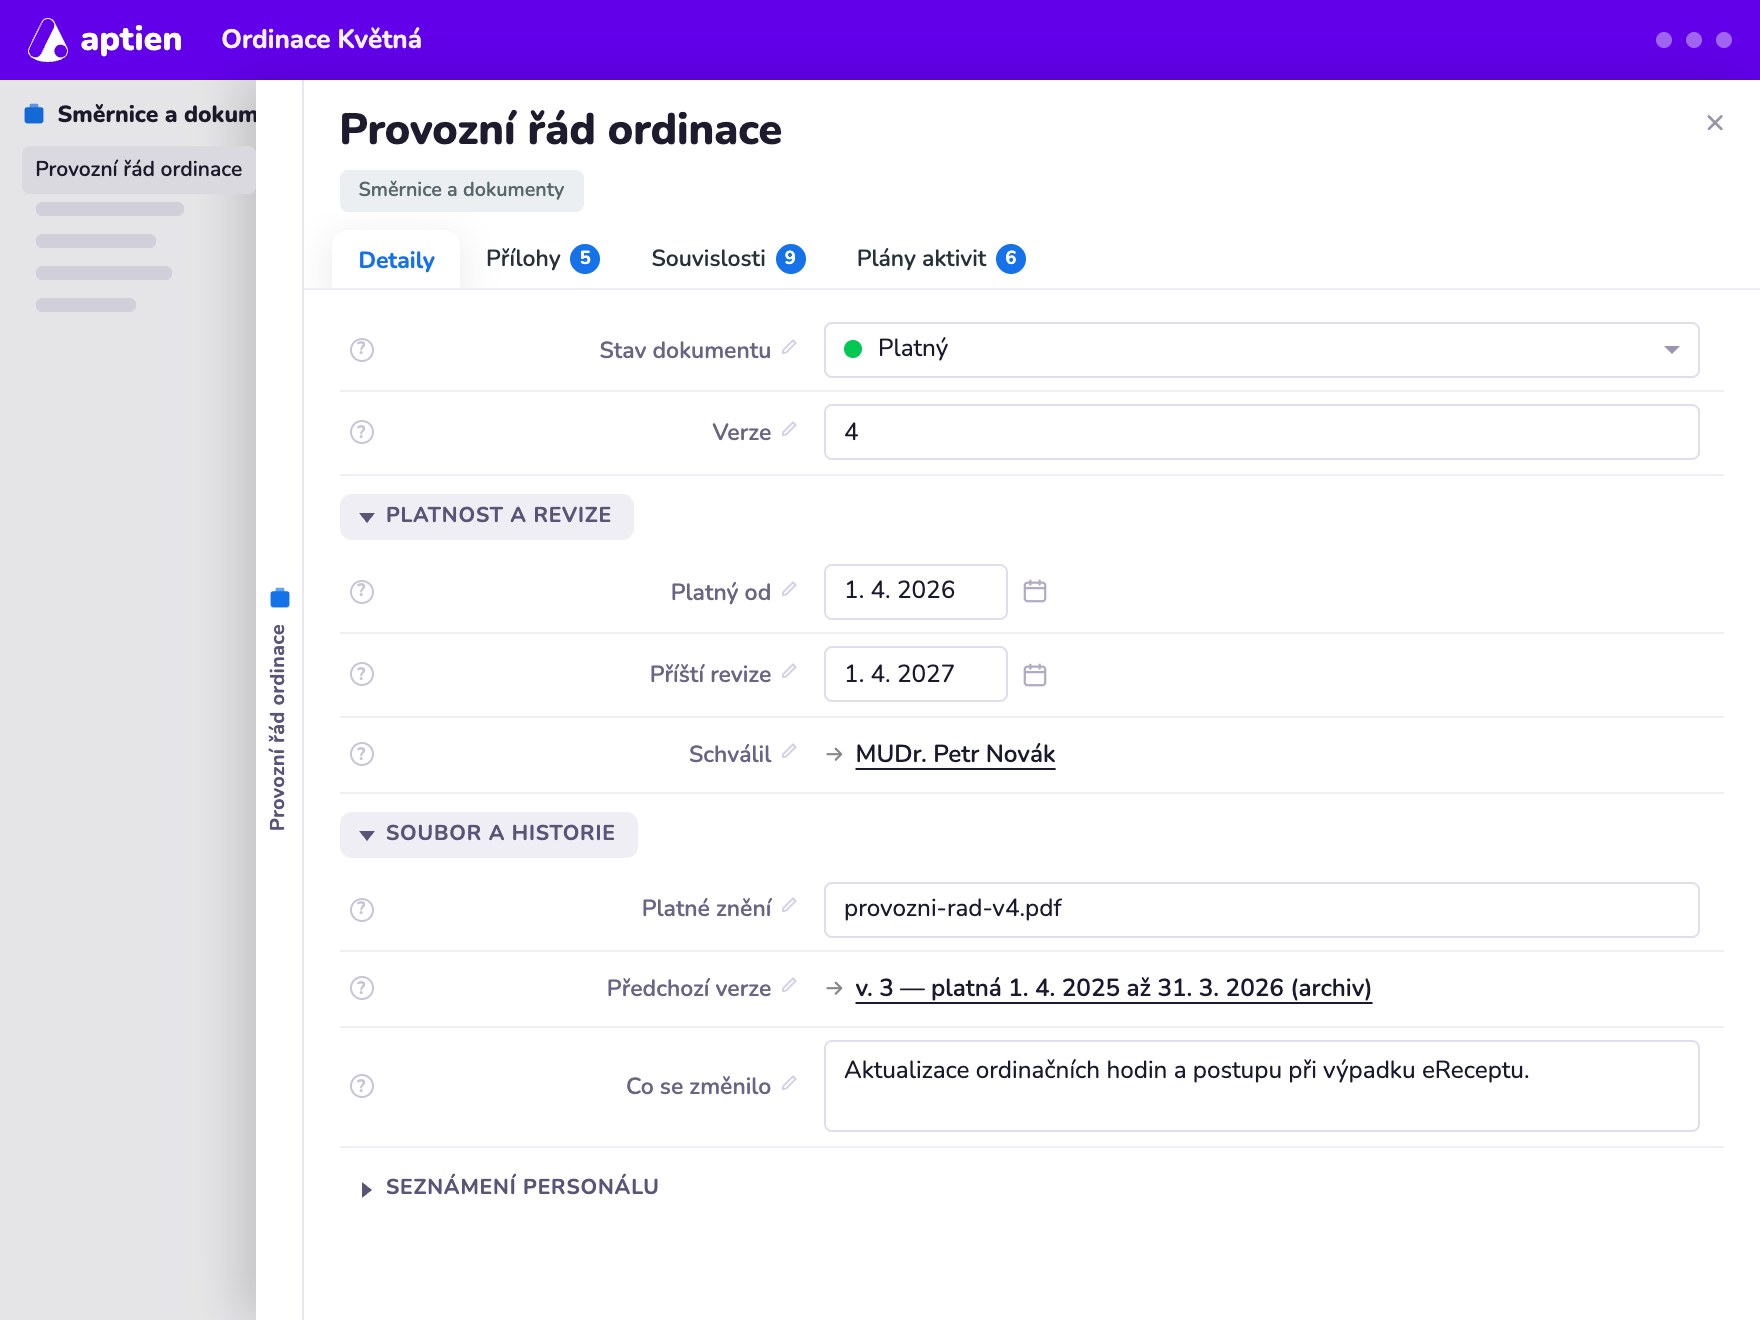Click the Příští revize date field
The width and height of the screenshot is (1760, 1320).
point(915,674)
